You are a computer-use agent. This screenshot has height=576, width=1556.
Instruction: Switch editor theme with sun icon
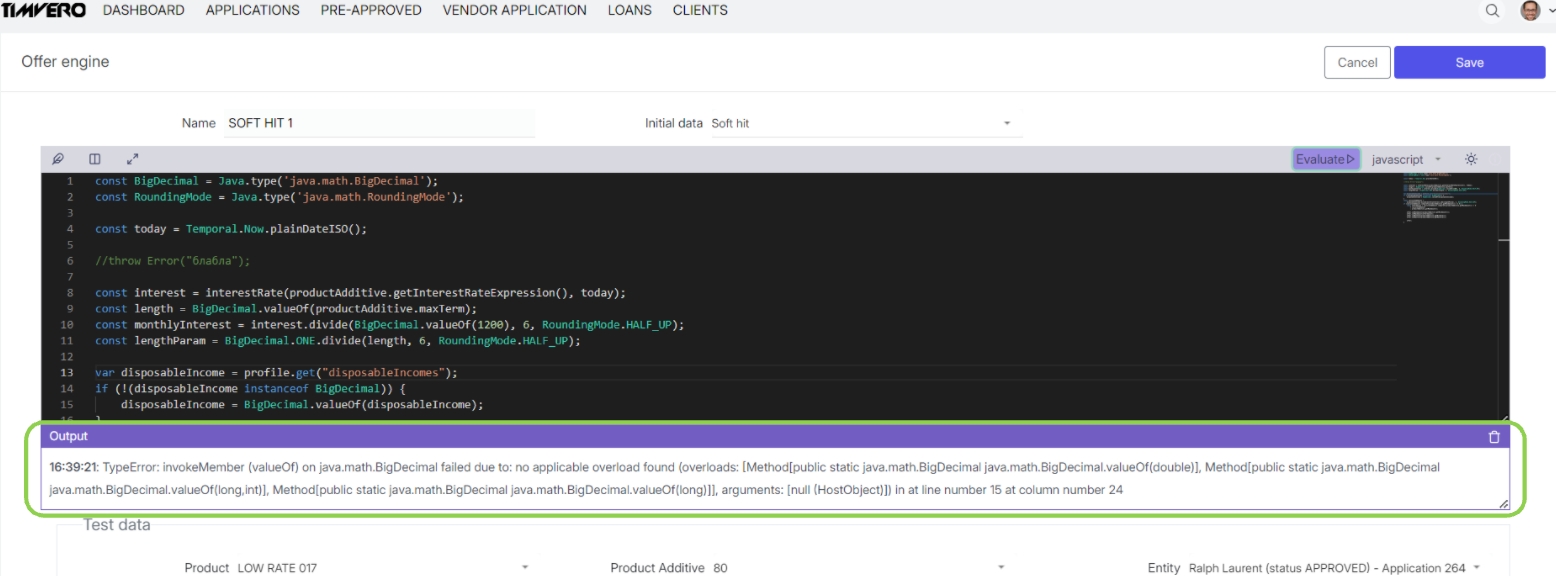pos(1471,159)
